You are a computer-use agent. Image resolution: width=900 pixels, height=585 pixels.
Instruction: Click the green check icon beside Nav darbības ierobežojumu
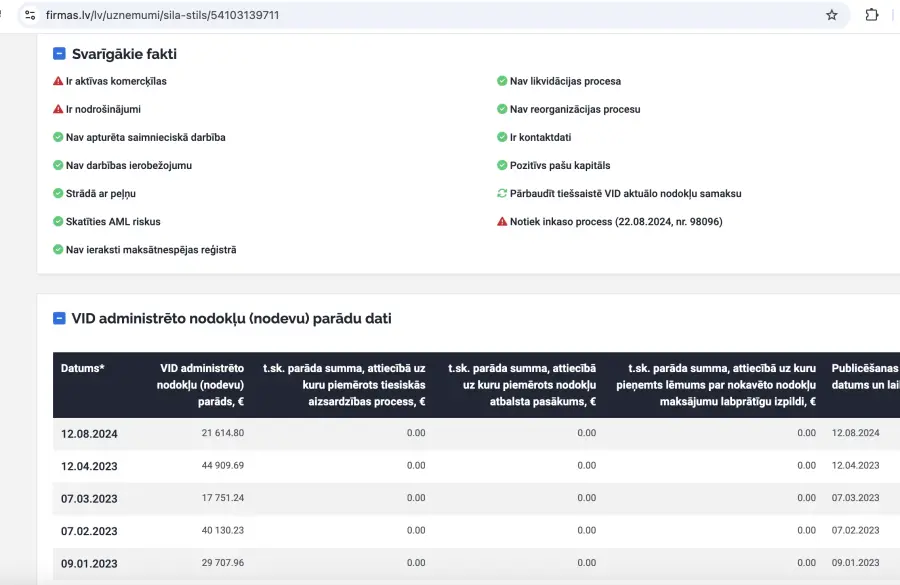[x=58, y=165]
